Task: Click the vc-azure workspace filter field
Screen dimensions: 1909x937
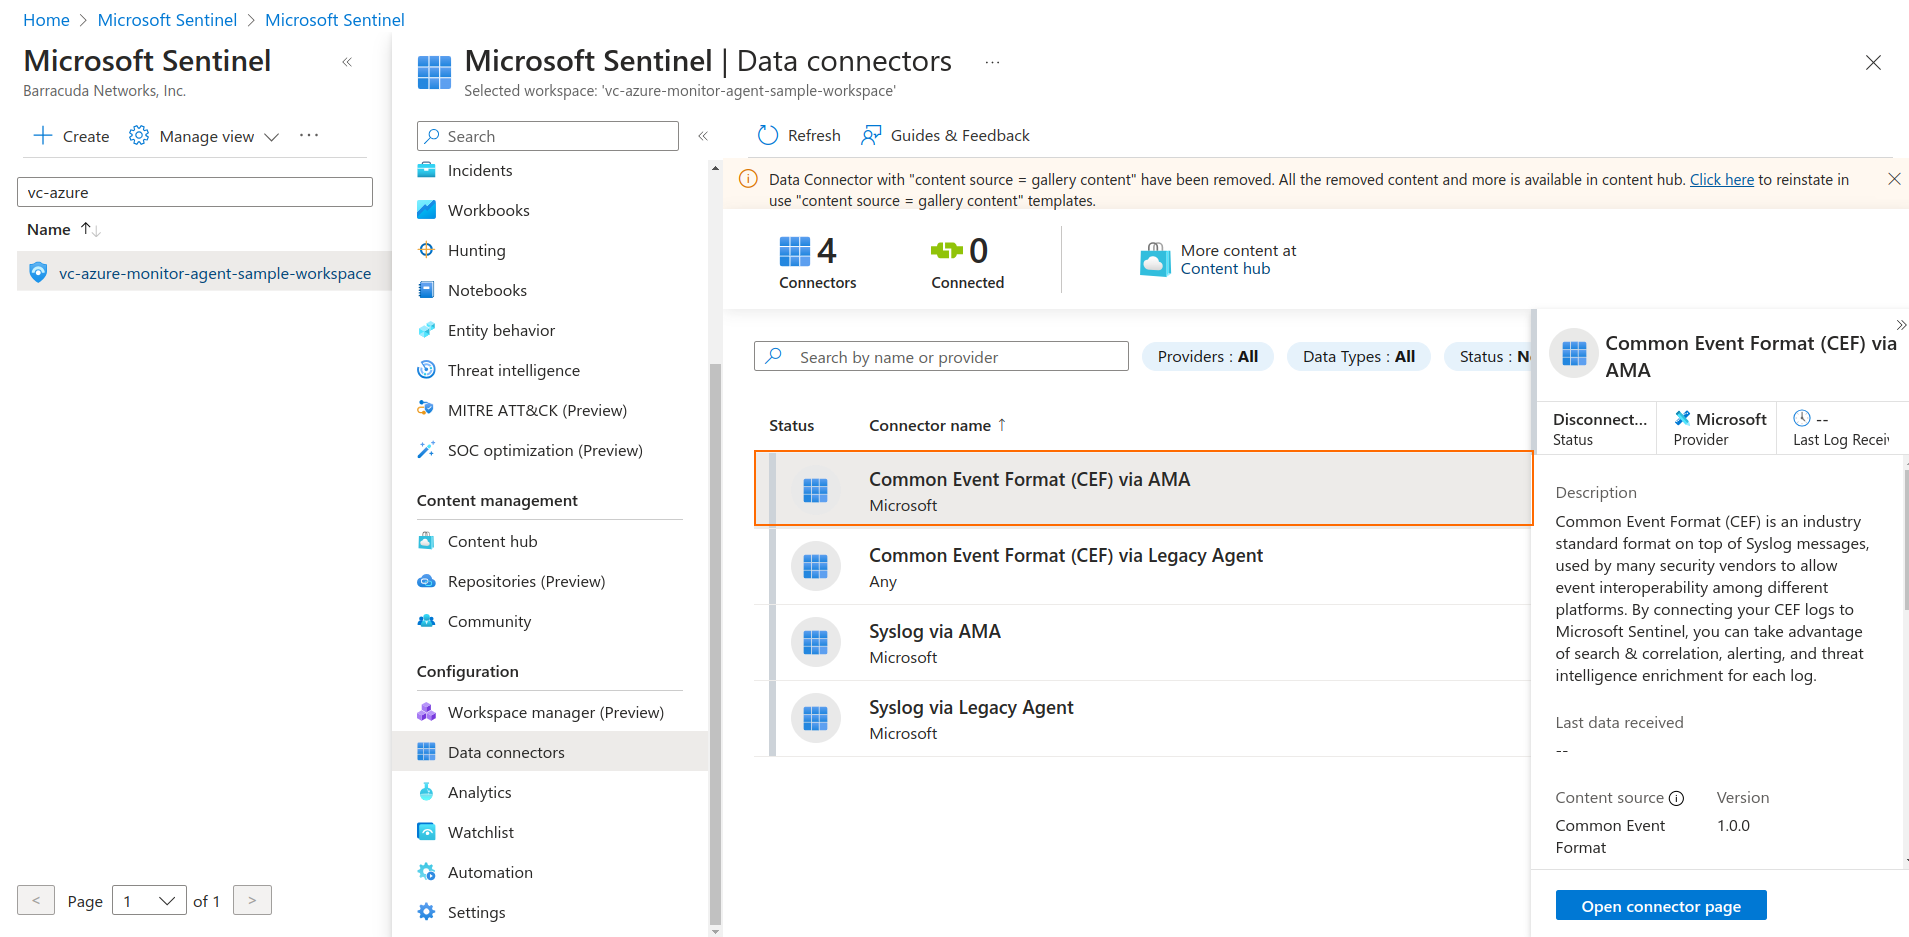Action: (x=195, y=192)
